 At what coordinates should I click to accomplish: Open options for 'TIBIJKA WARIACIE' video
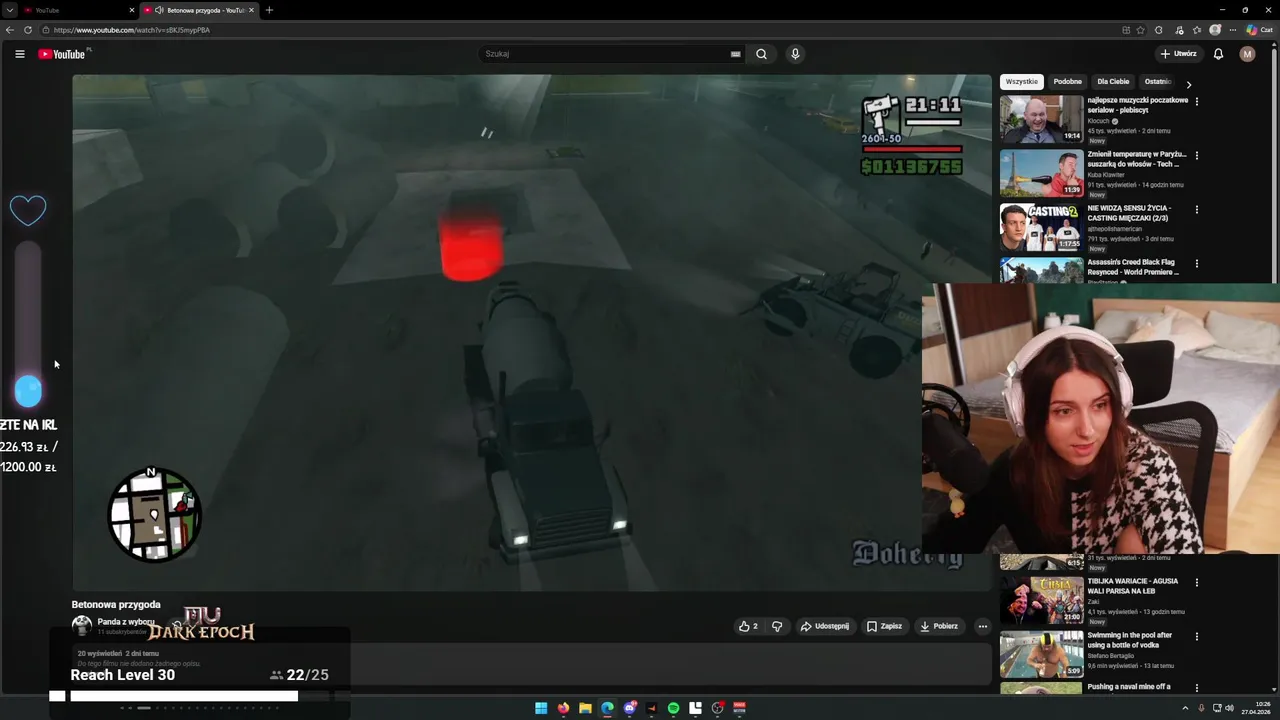(1196, 582)
